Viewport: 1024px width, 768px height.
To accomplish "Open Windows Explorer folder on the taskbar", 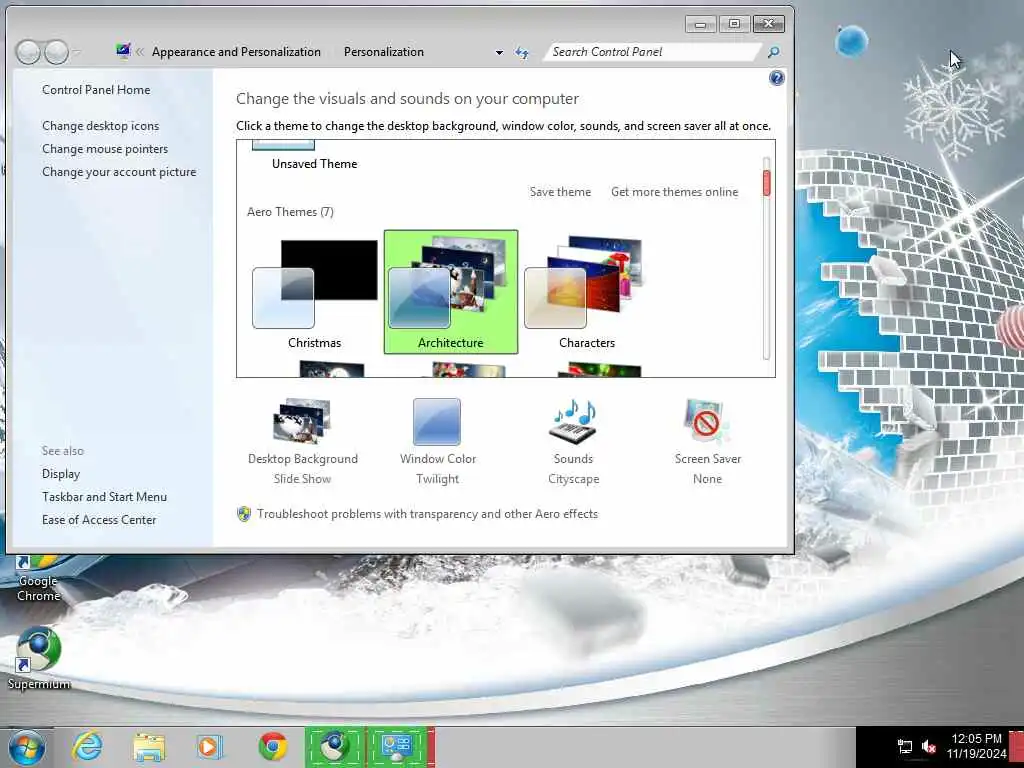I will pos(149,746).
